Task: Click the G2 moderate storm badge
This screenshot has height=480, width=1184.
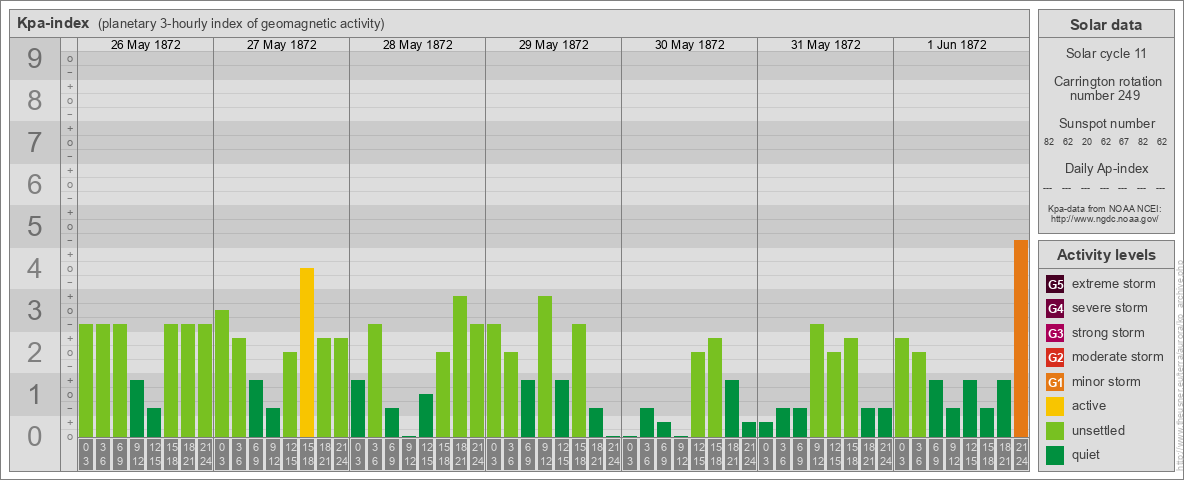Action: (x=1055, y=358)
